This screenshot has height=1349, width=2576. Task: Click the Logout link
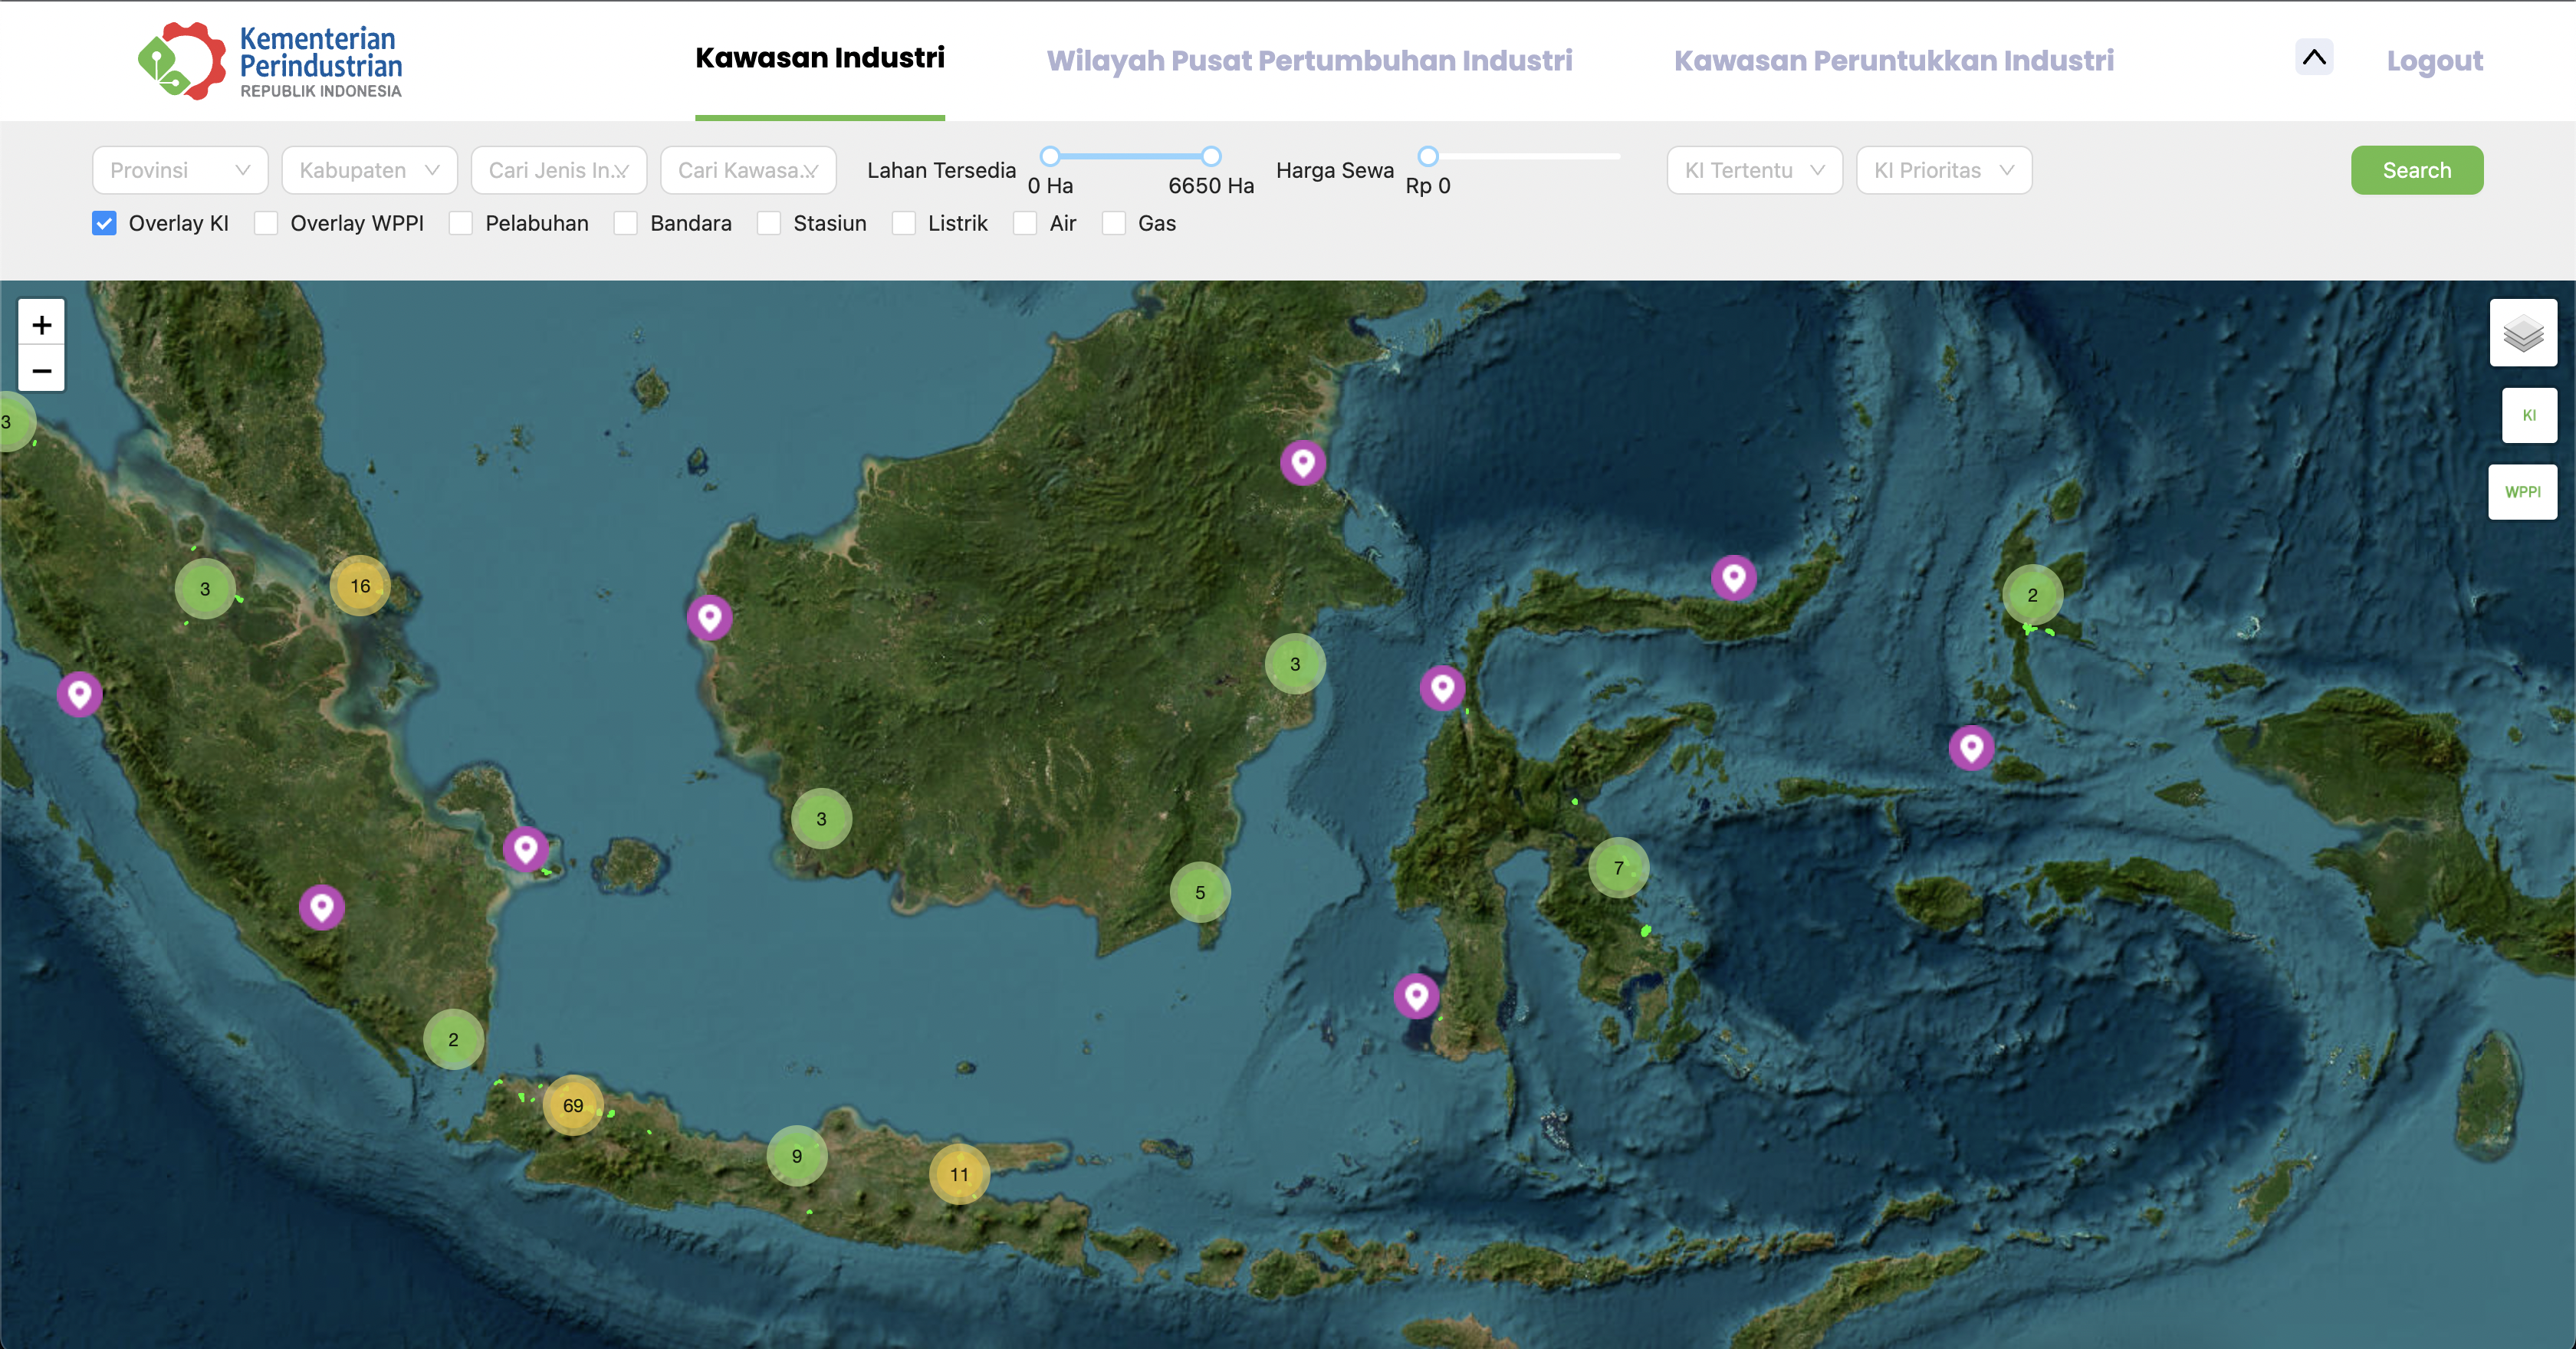pyautogui.click(x=2434, y=60)
